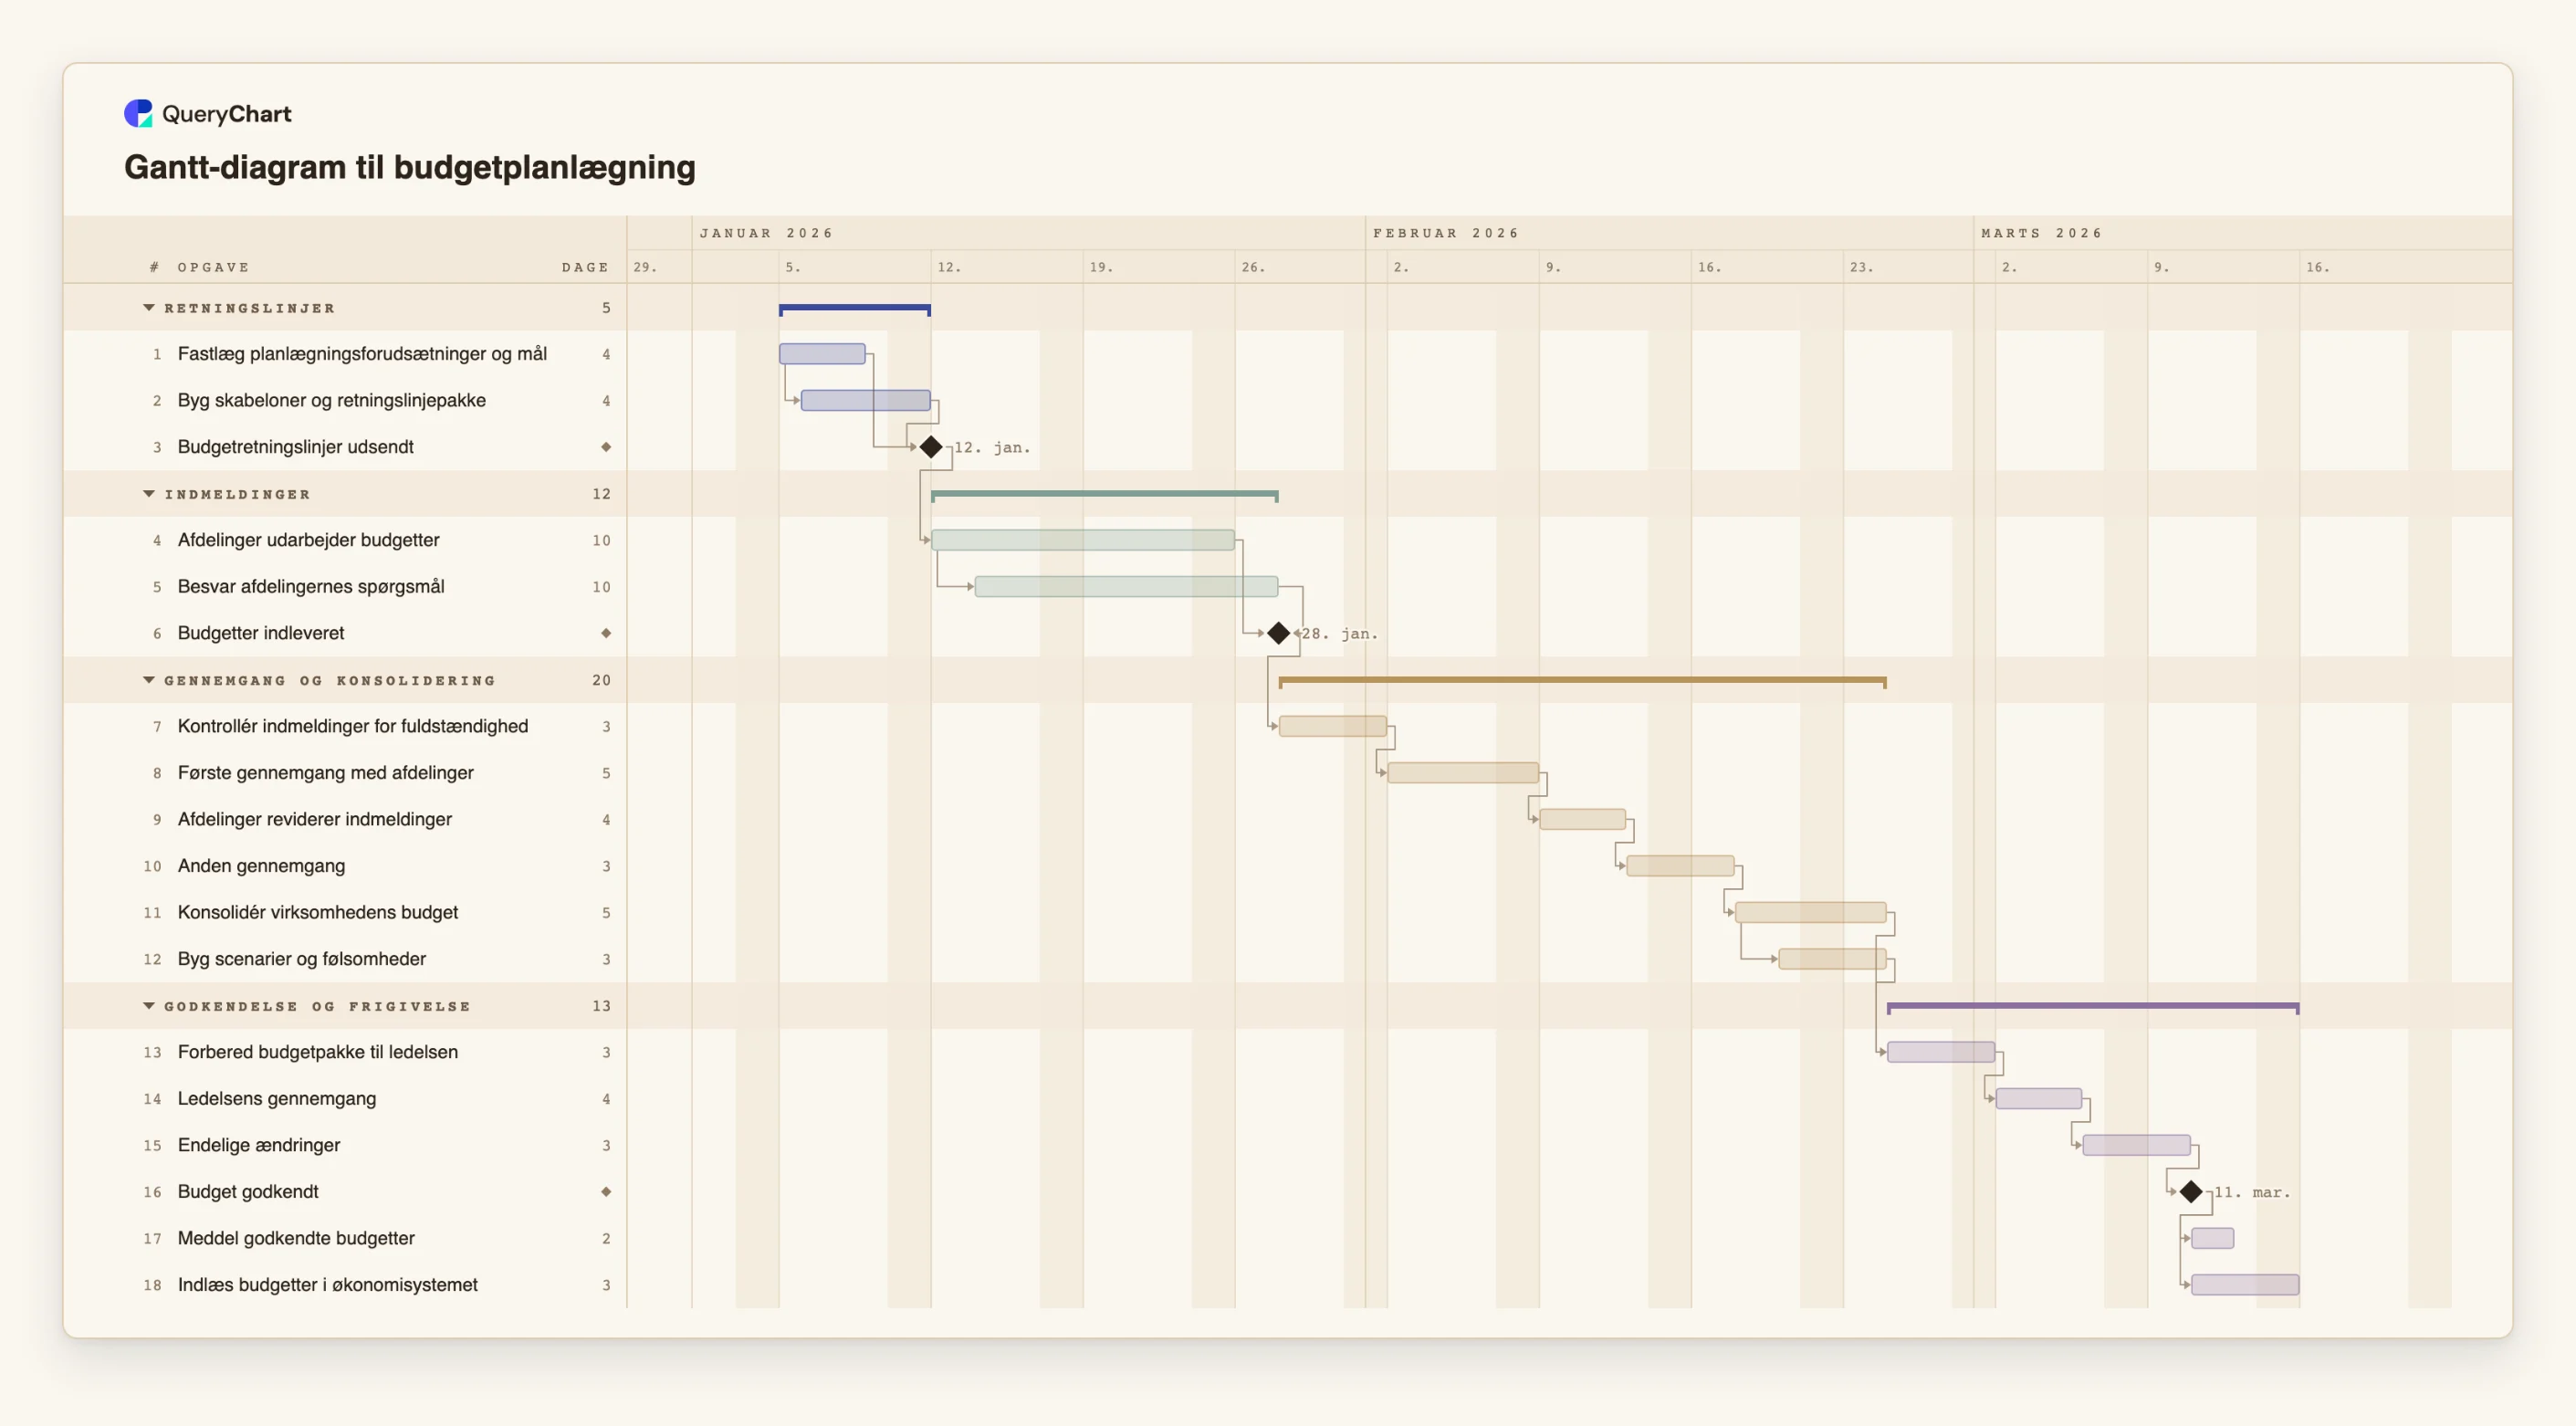Viewport: 2576px width, 1426px height.
Task: Click the JANUAR 2026 month header
Action: click(766, 233)
